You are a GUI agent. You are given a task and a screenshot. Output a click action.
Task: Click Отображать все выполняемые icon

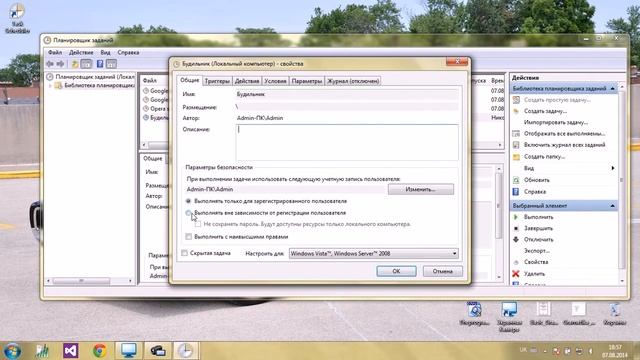coord(516,133)
